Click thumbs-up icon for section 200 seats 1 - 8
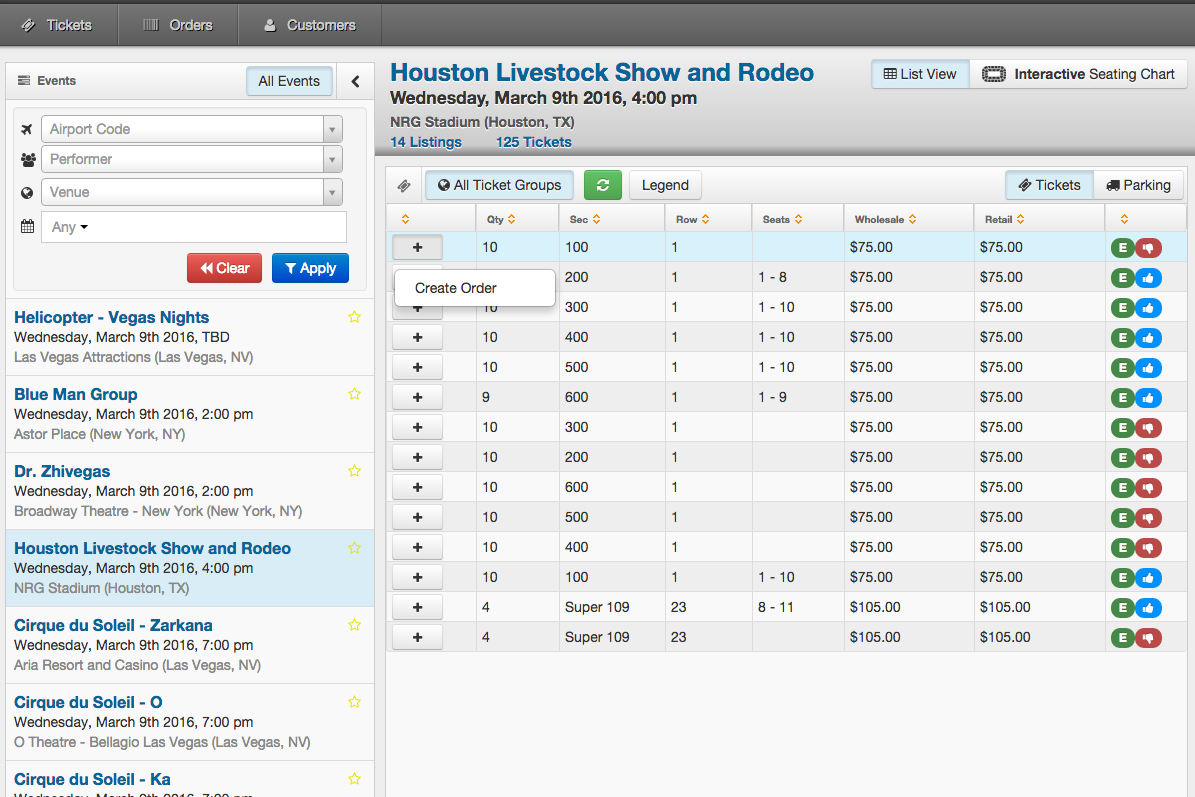 (1149, 278)
